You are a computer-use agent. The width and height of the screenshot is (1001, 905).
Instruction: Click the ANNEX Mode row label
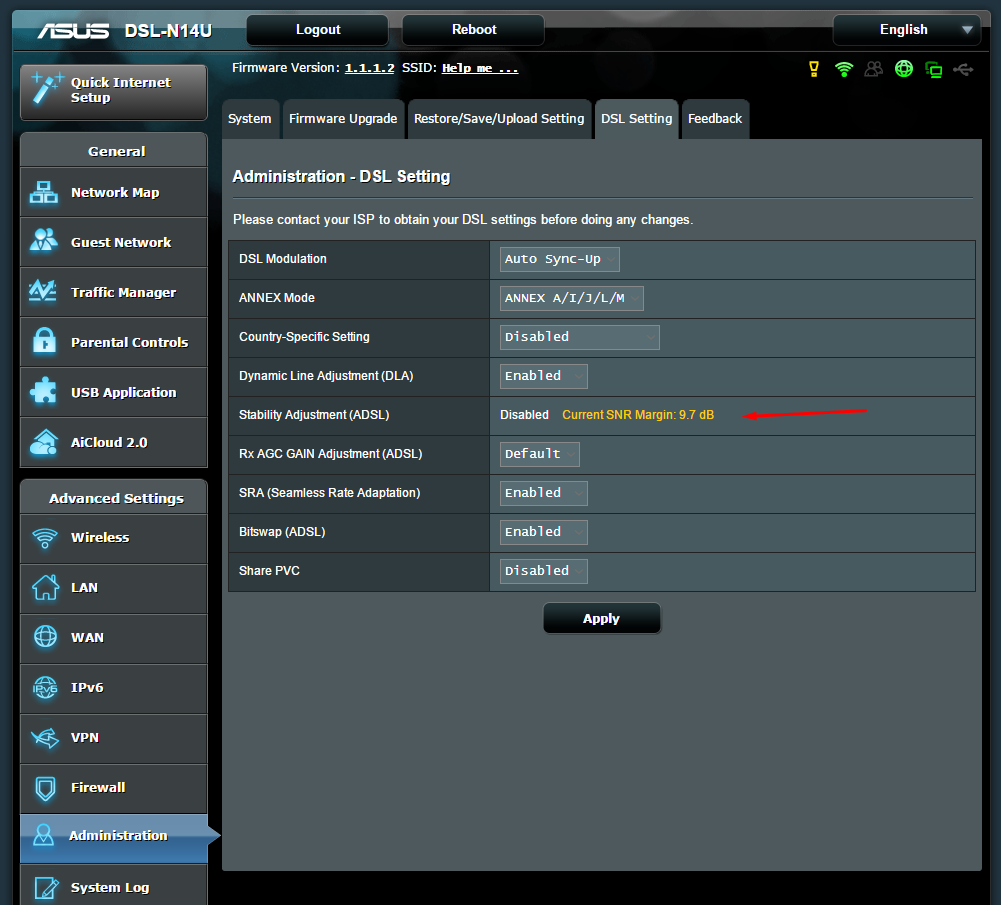[x=277, y=297]
